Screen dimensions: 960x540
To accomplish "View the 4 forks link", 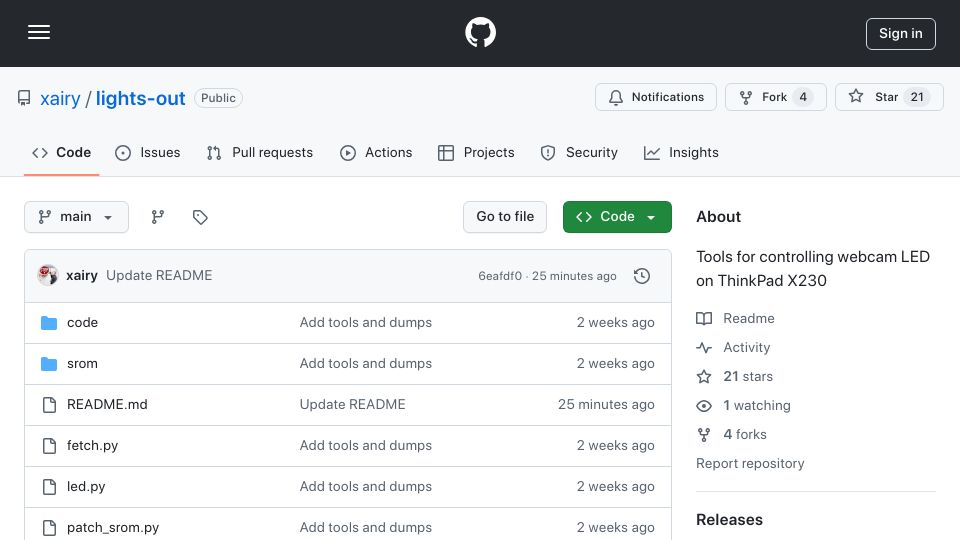I will (732, 435).
